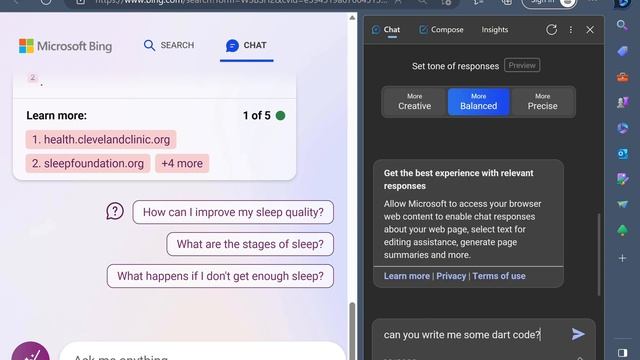Click the question mark suggestions icon
This screenshot has height=360, width=640.
[x=115, y=211]
